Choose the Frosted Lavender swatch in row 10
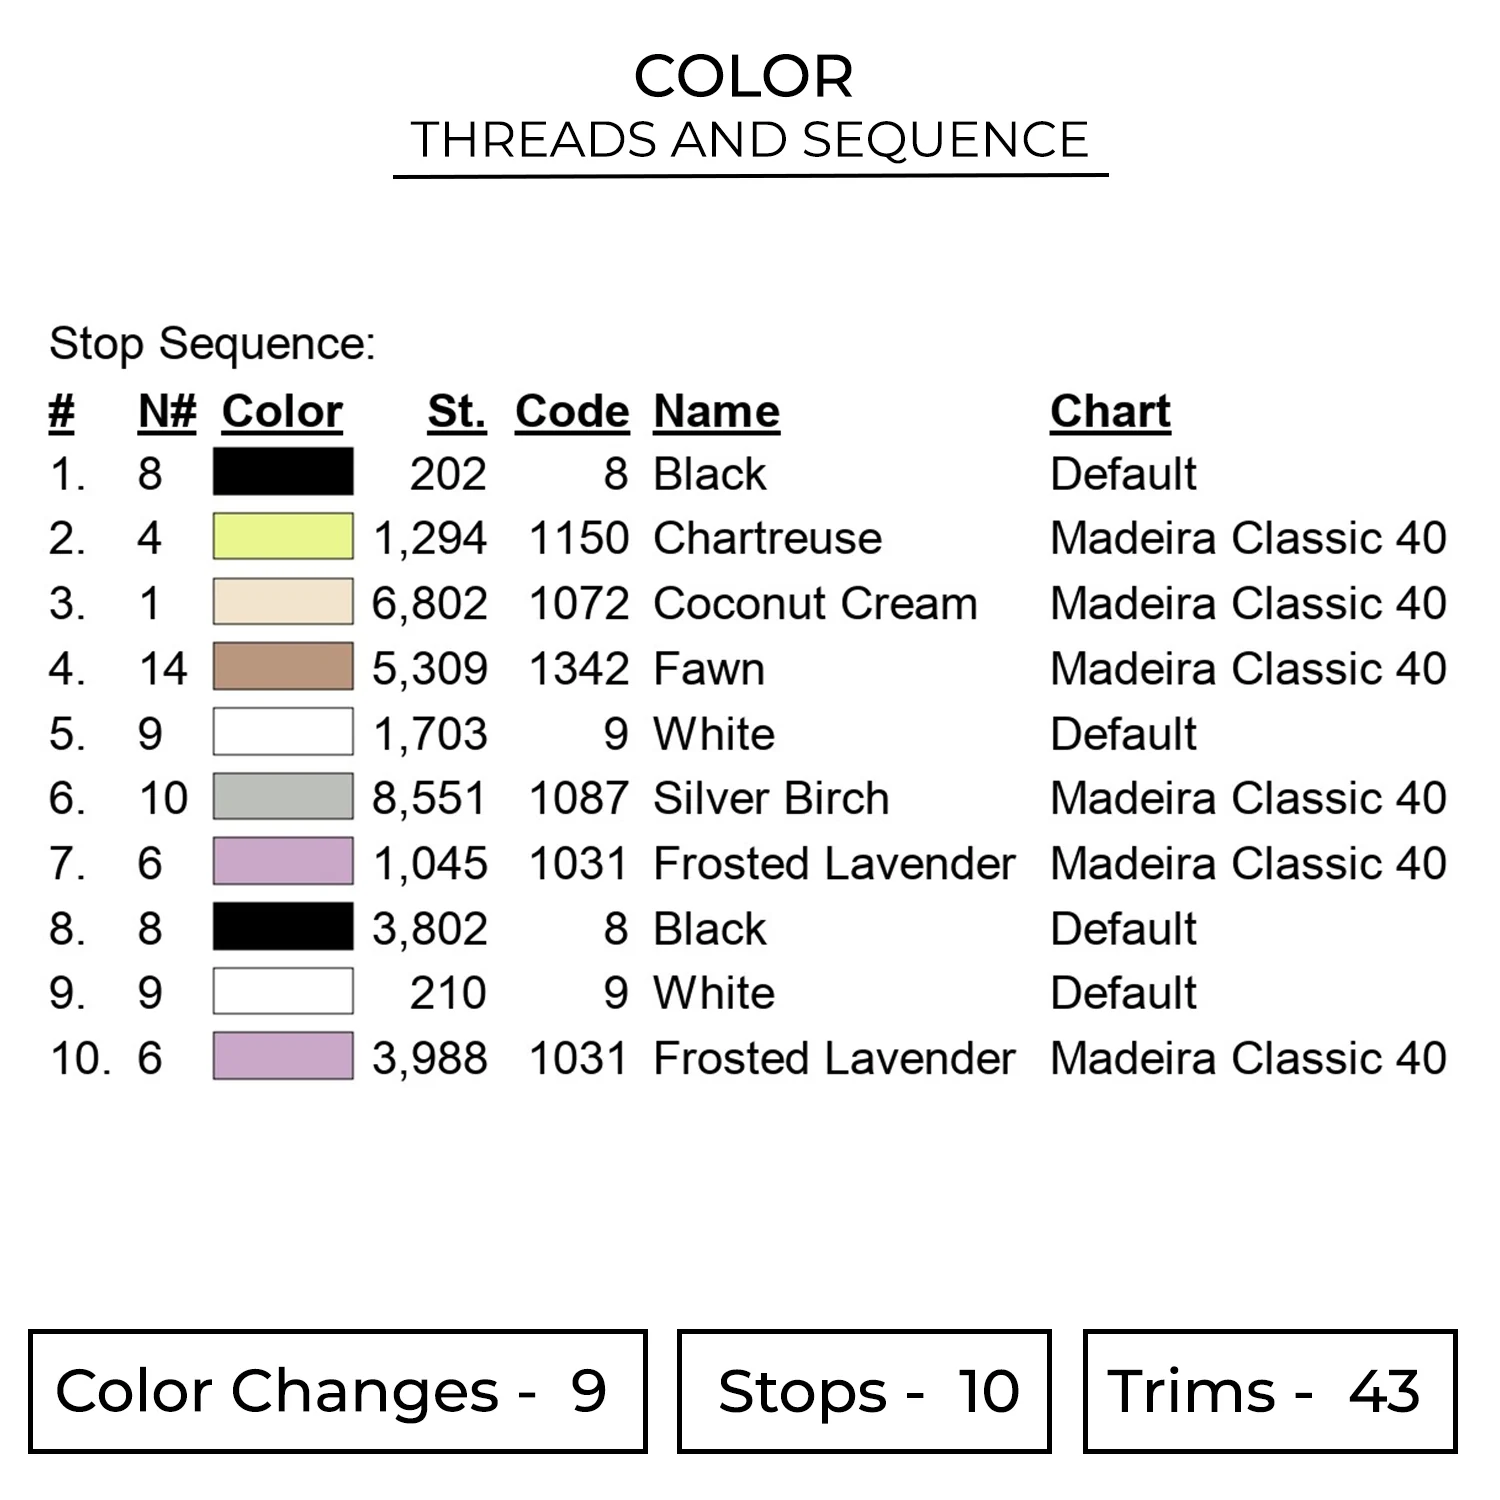 click(283, 1057)
